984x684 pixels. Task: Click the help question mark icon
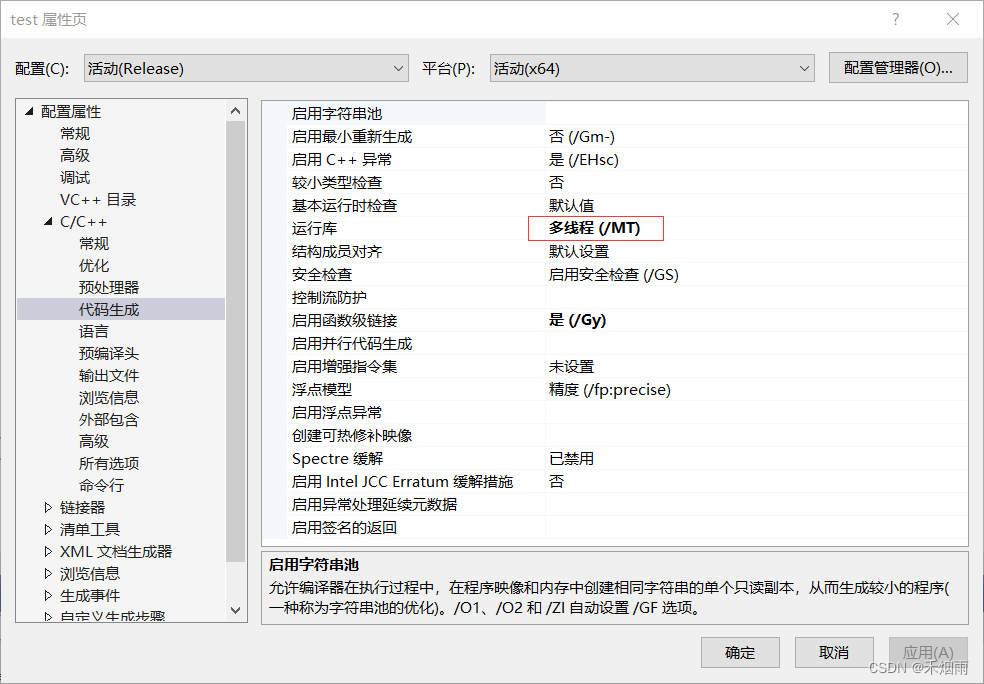click(895, 19)
